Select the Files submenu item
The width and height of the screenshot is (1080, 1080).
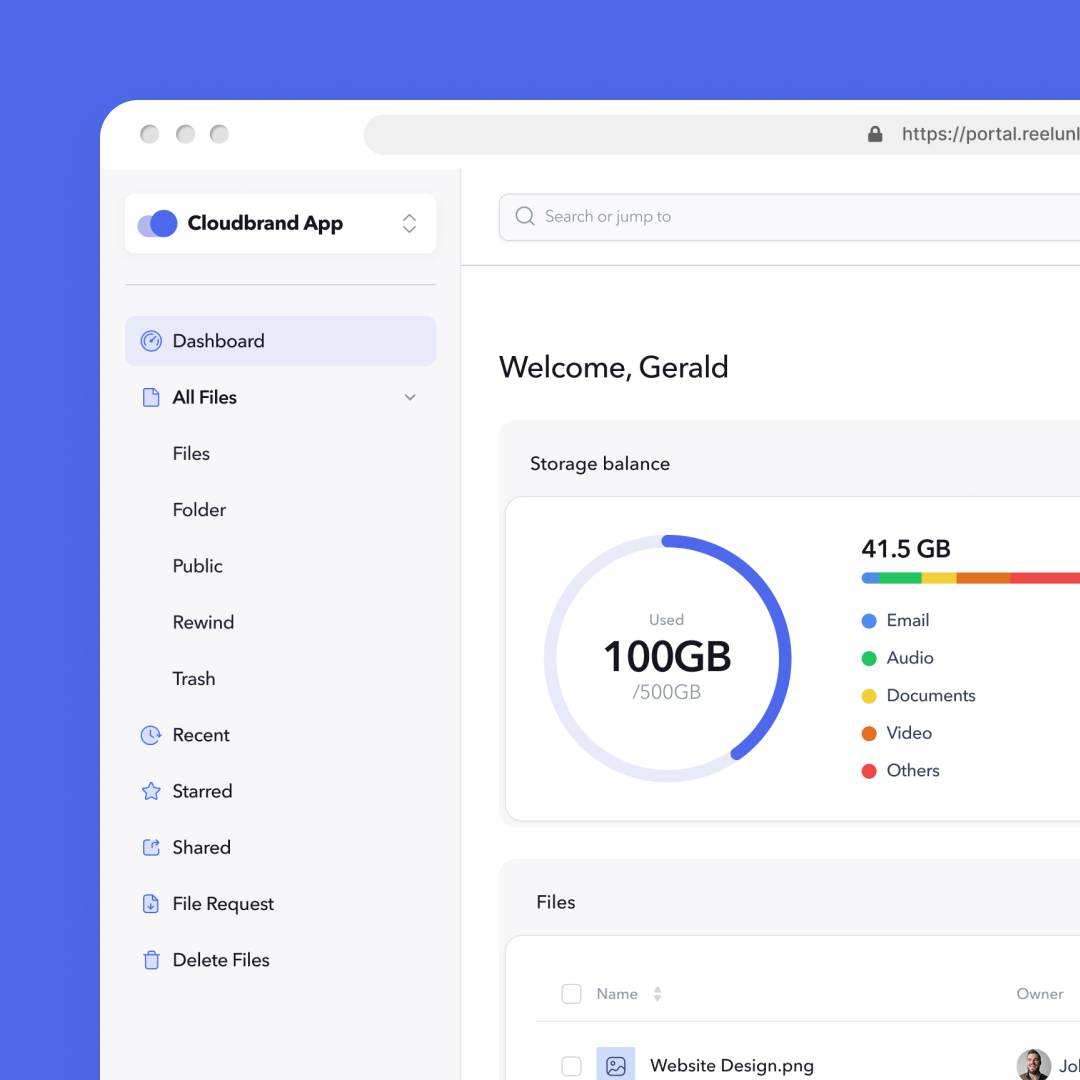click(x=191, y=454)
